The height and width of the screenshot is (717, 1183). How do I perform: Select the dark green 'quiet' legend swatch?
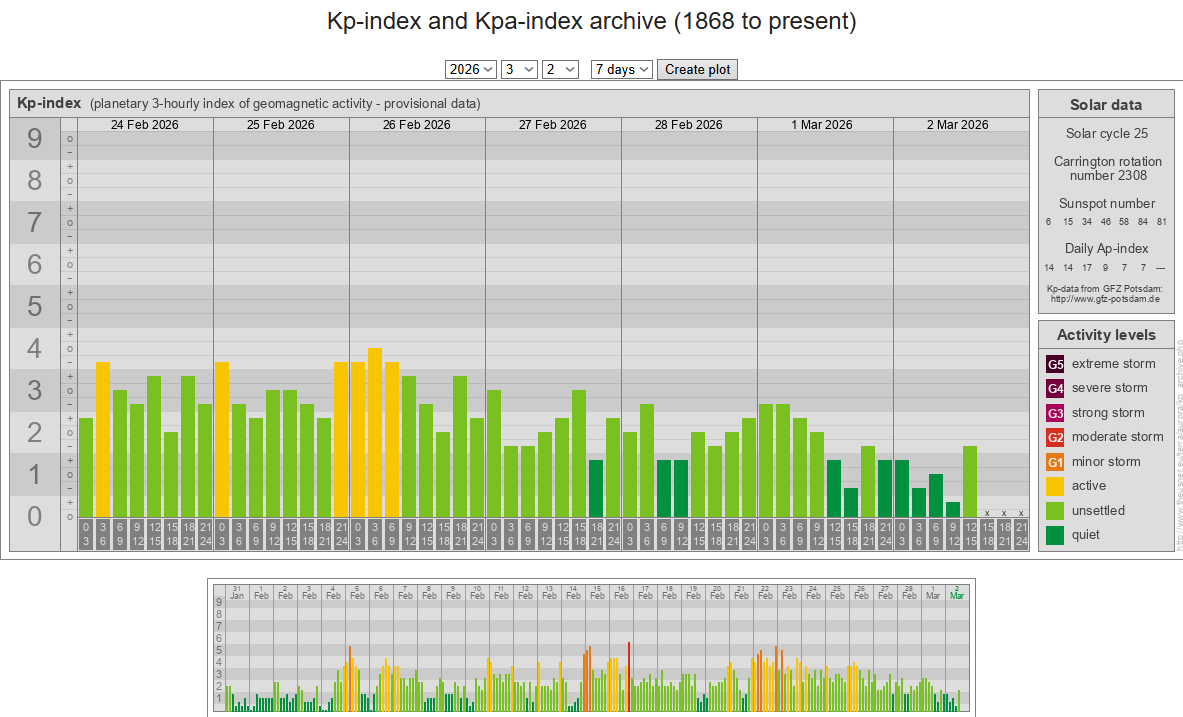(x=1055, y=535)
